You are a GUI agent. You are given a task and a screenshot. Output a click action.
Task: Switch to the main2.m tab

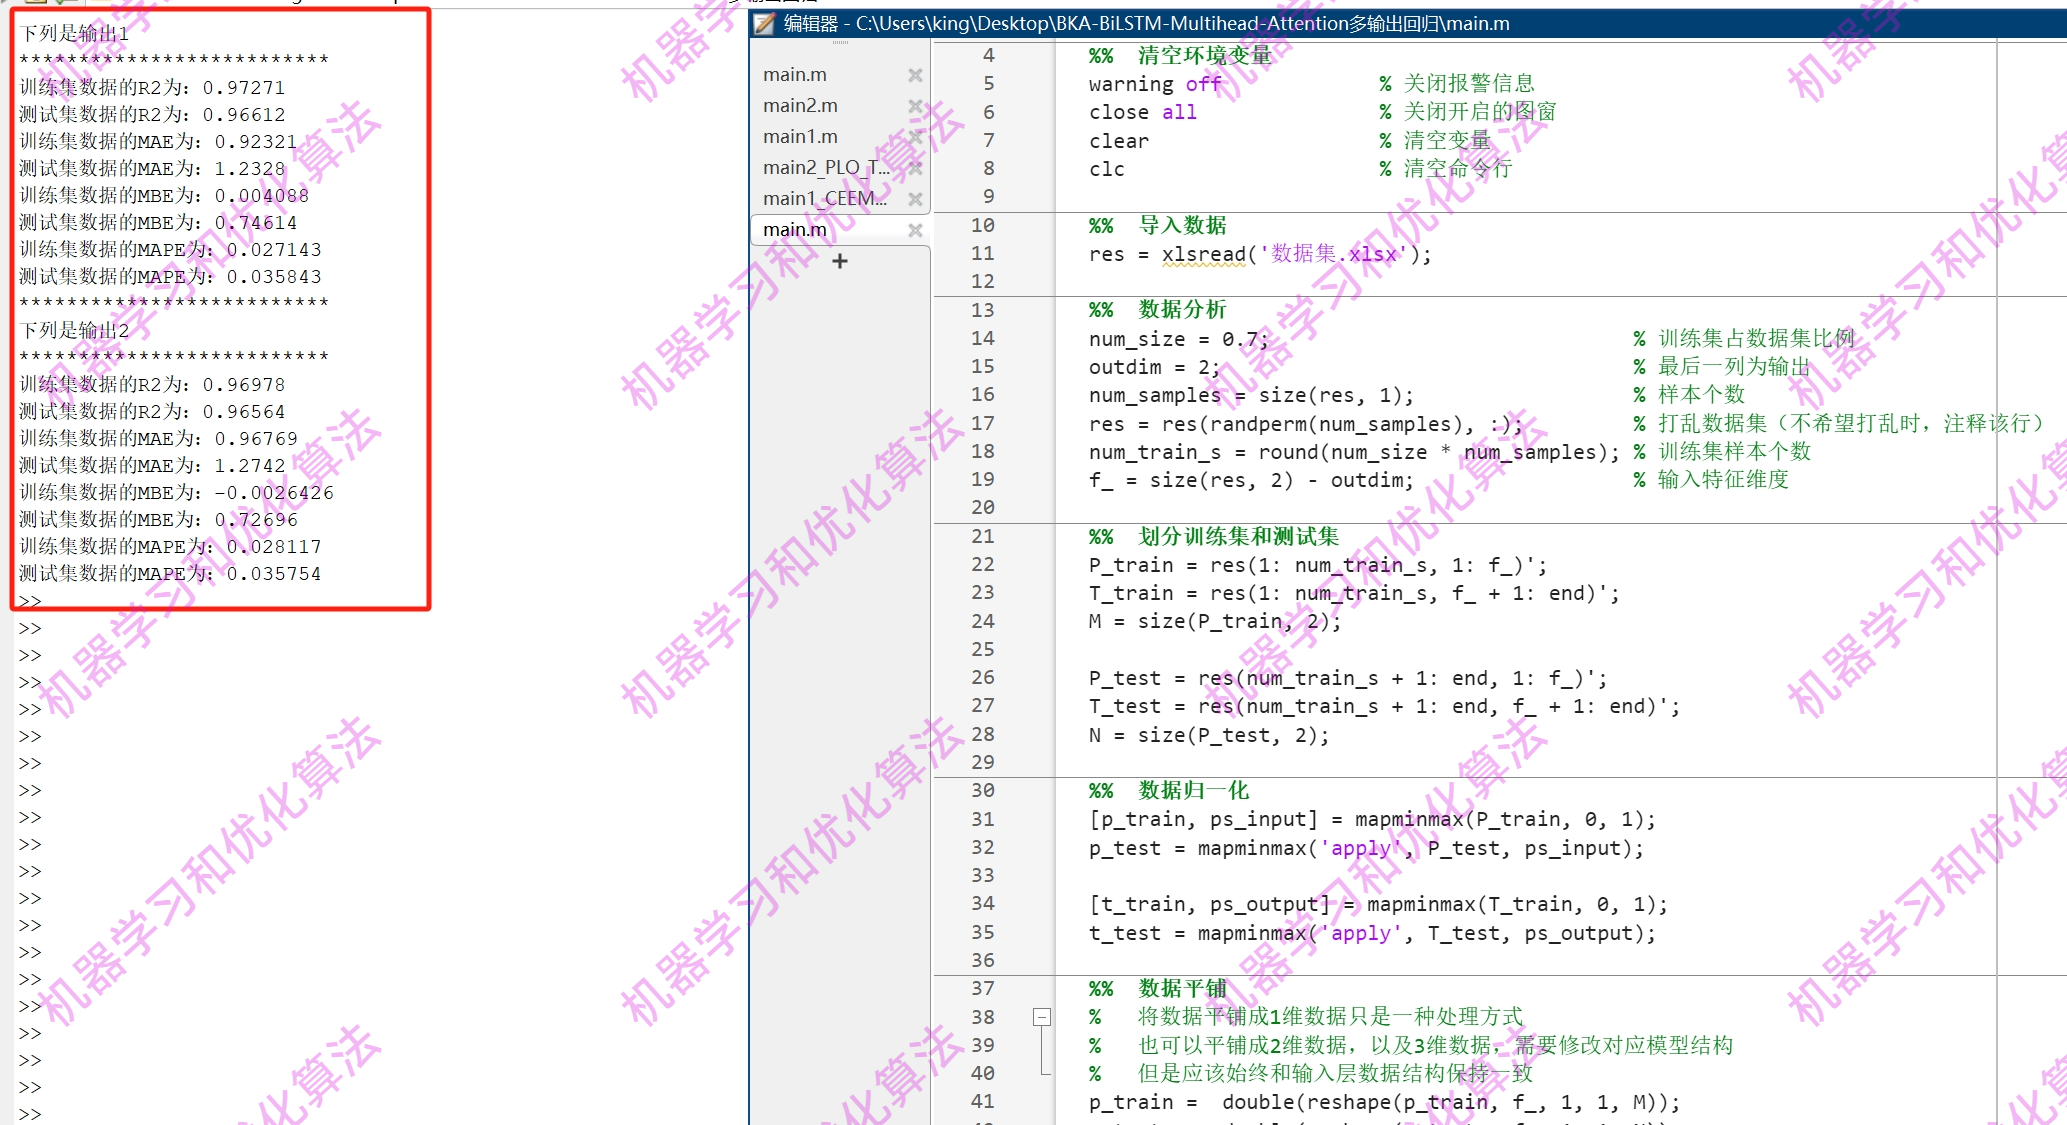tap(800, 106)
